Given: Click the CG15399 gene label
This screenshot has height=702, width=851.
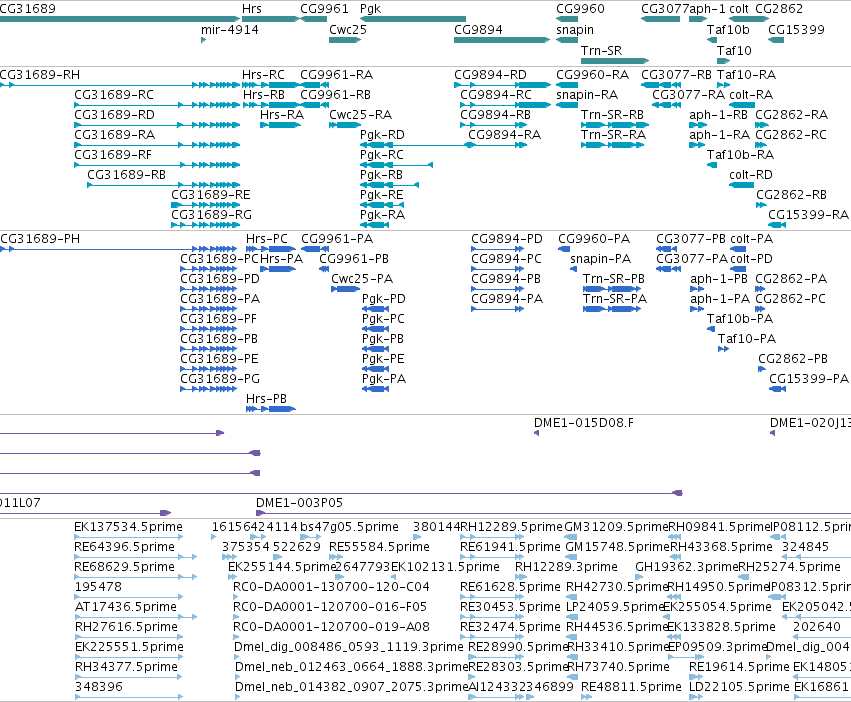Looking at the screenshot, I should click(x=796, y=30).
